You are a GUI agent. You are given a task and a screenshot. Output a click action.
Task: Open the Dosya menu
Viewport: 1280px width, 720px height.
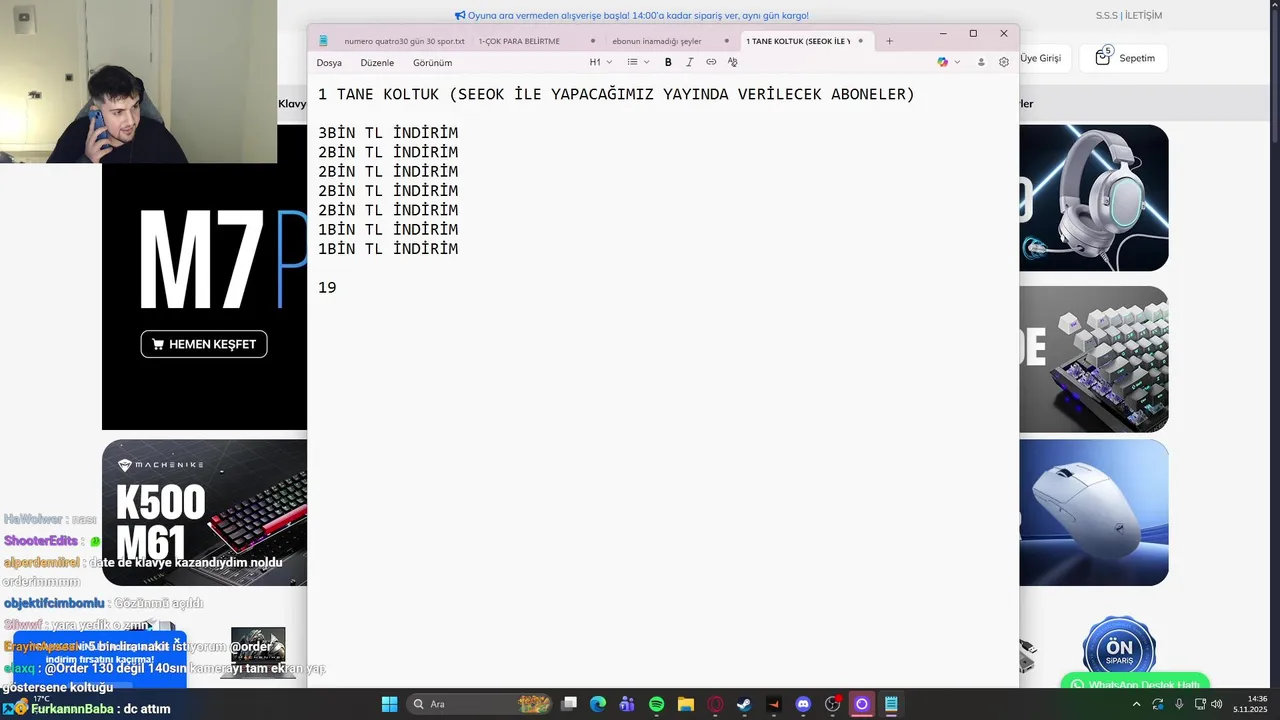click(329, 62)
